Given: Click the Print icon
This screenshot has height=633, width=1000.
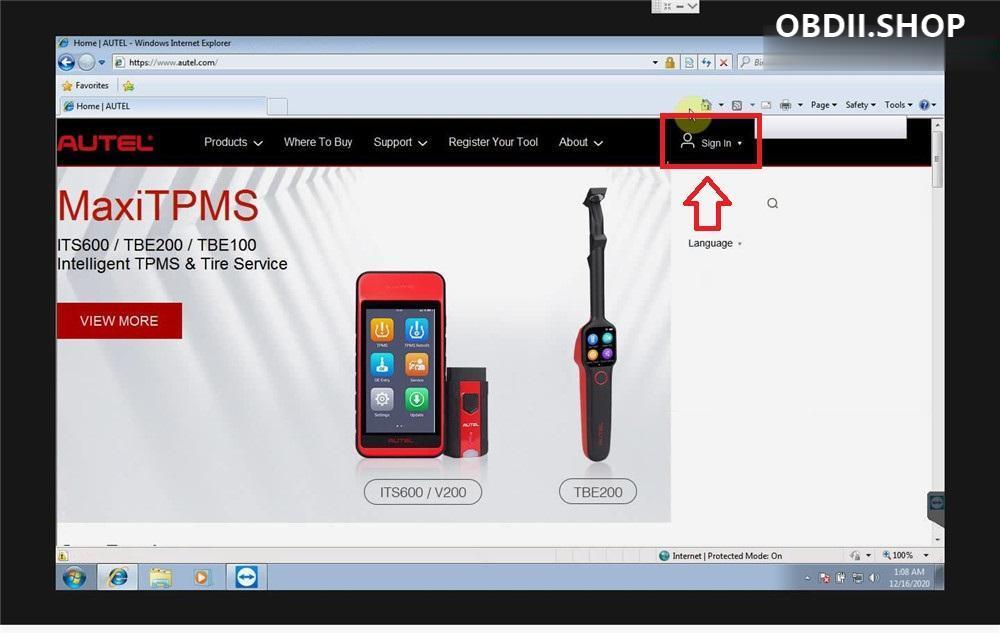Looking at the screenshot, I should point(786,105).
